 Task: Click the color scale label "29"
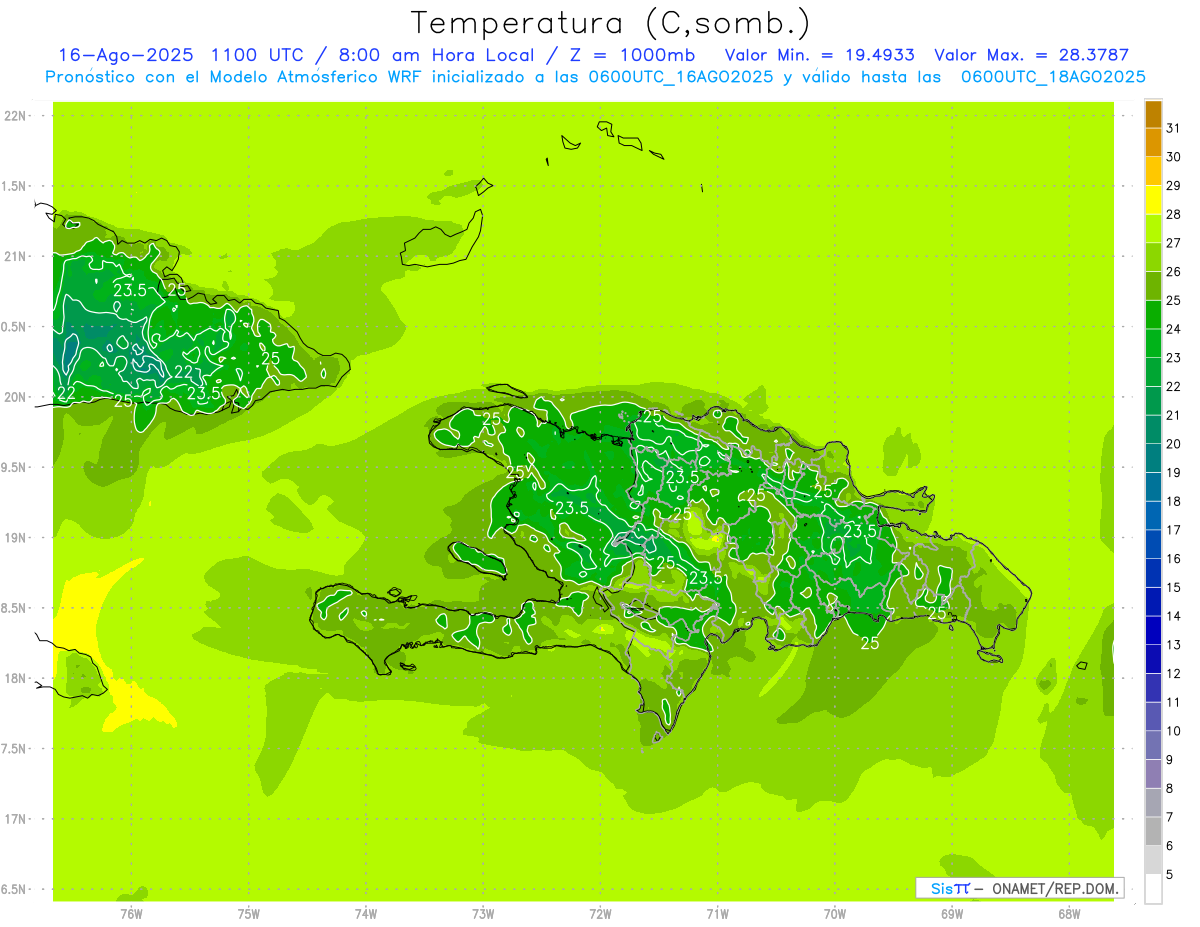click(x=1174, y=185)
